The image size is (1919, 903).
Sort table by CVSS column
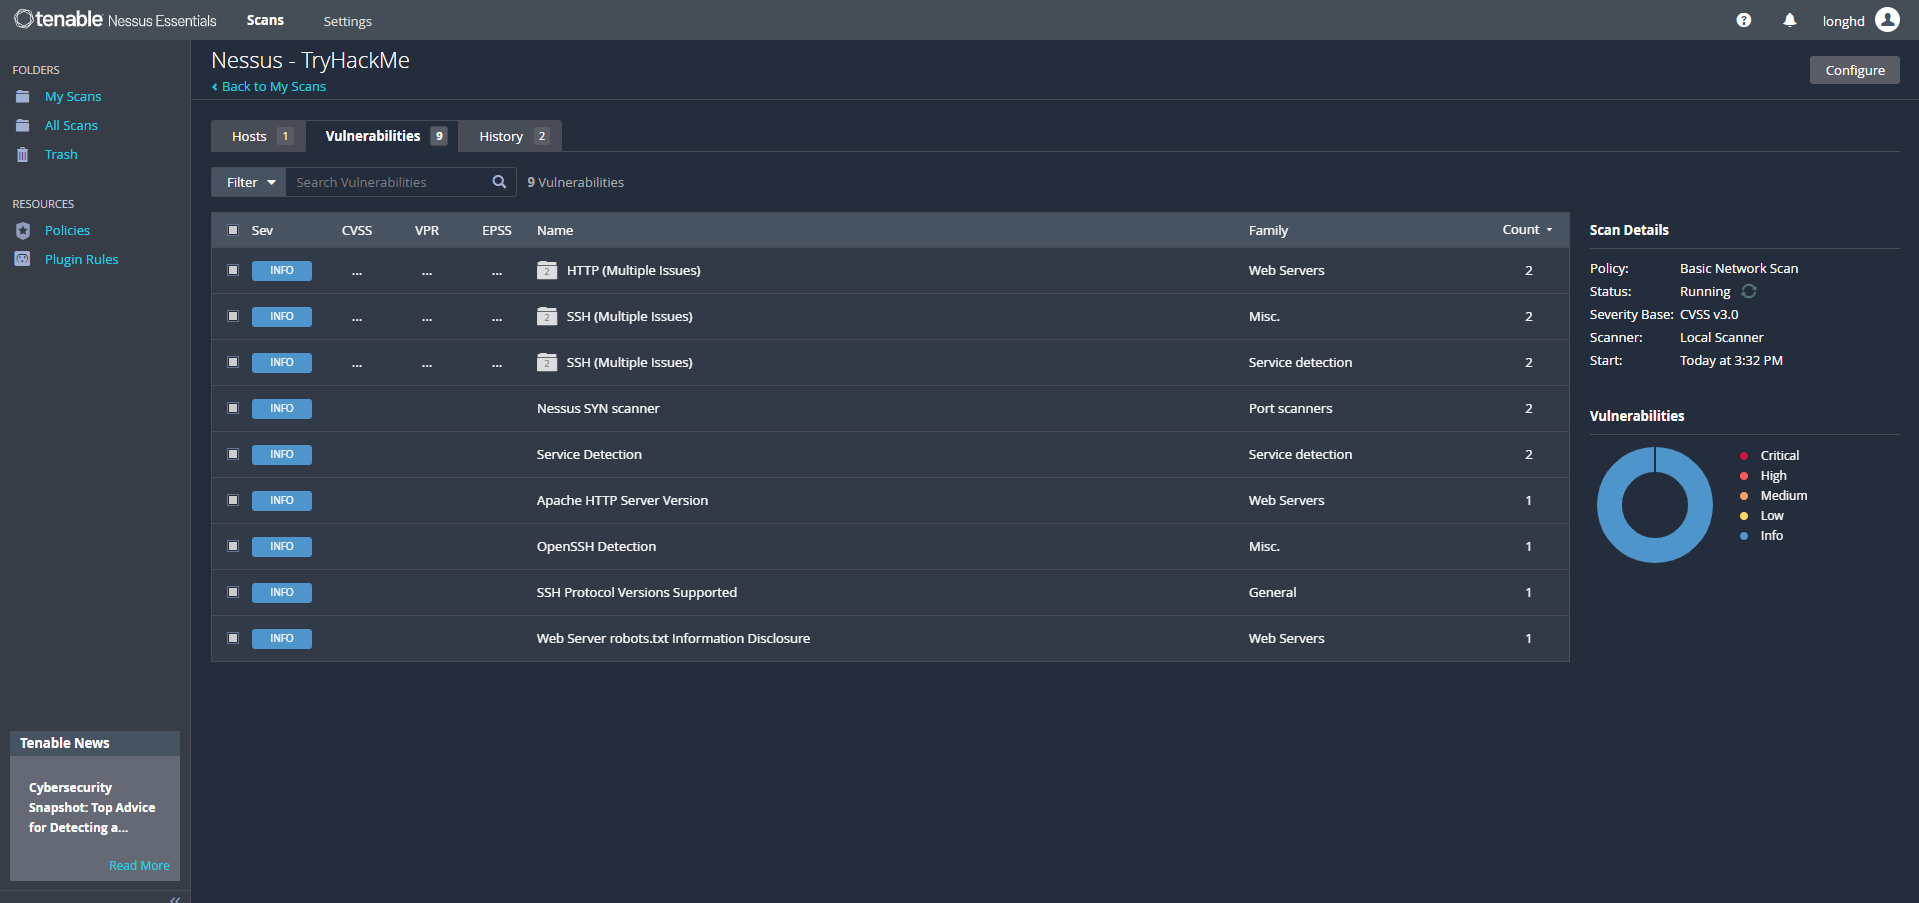pyautogui.click(x=357, y=230)
